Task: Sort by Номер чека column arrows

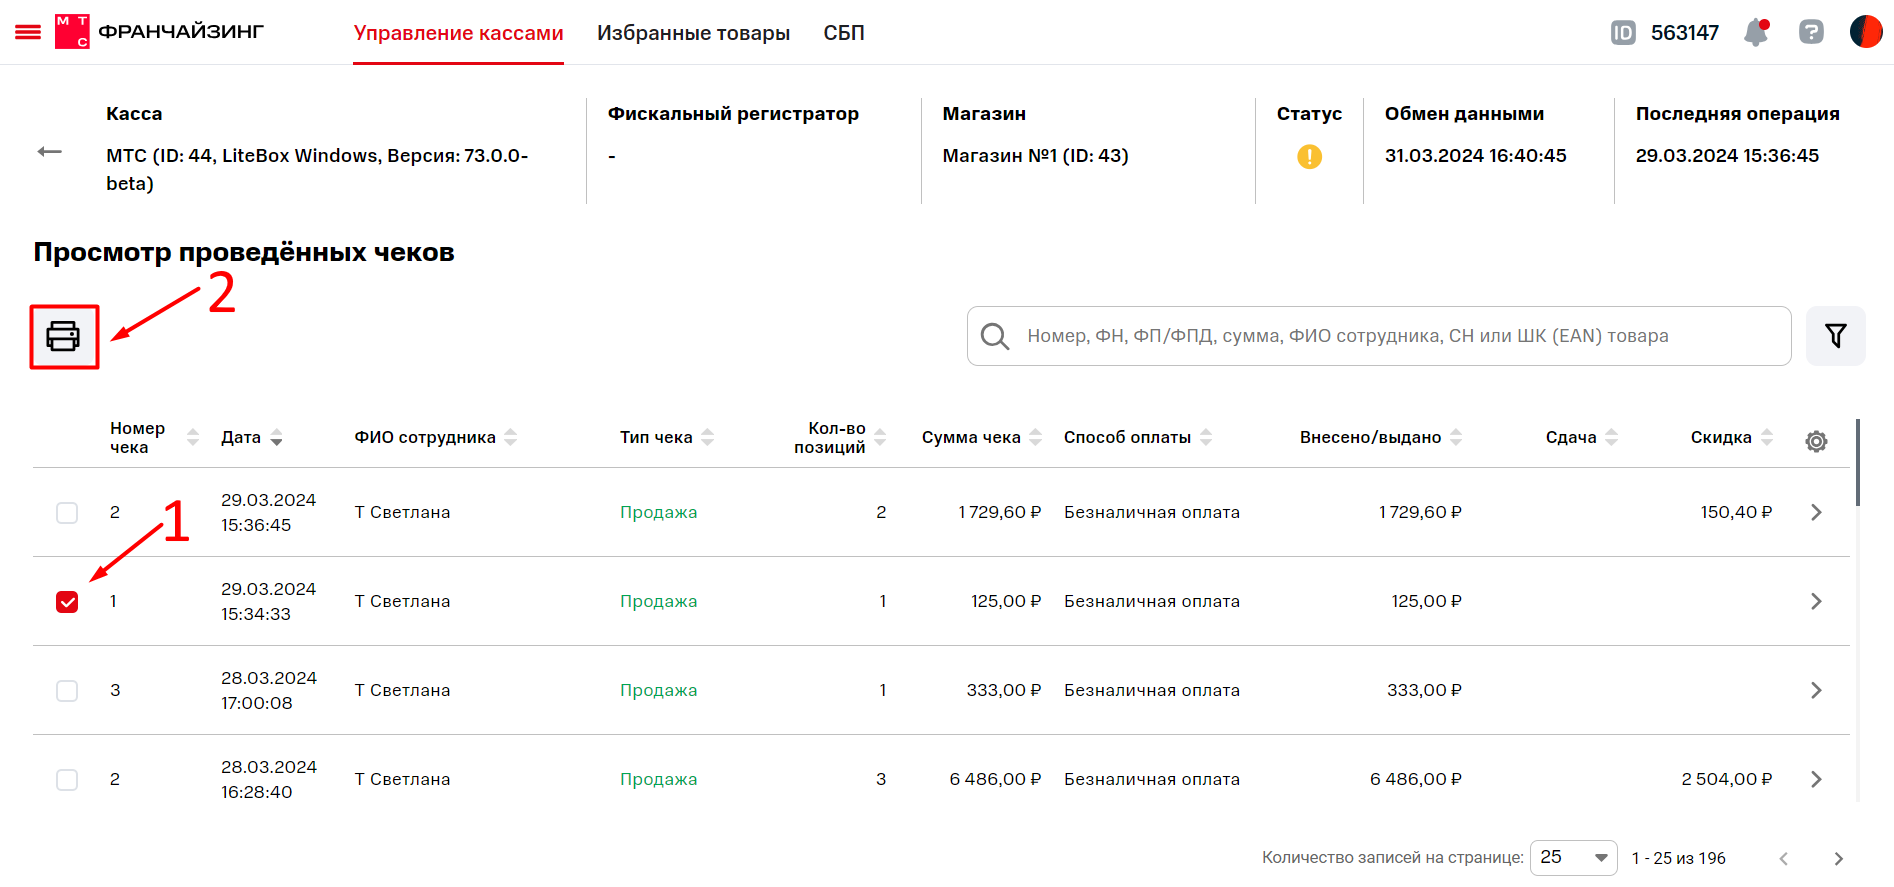Action: click(193, 438)
